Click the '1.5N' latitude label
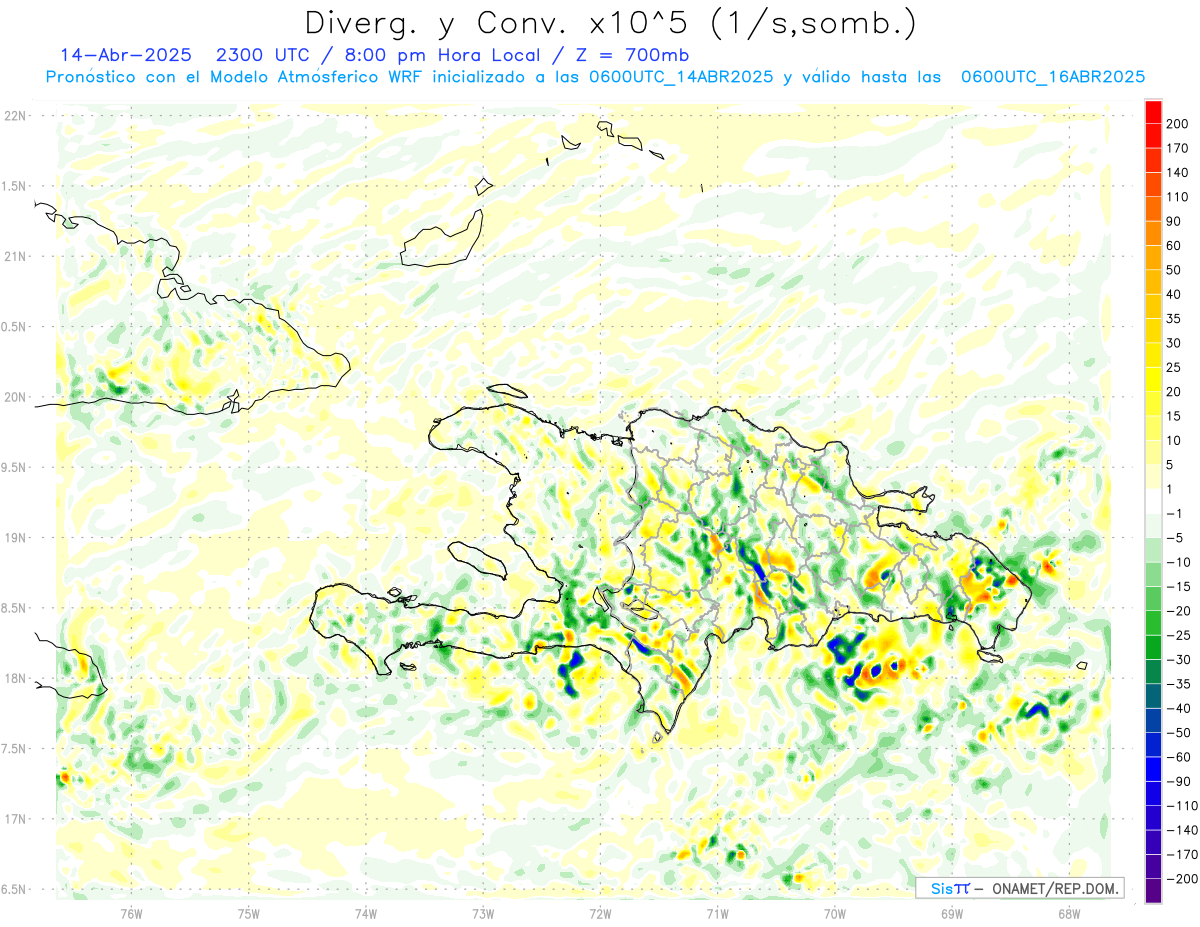This screenshot has height=927, width=1200. point(14,186)
